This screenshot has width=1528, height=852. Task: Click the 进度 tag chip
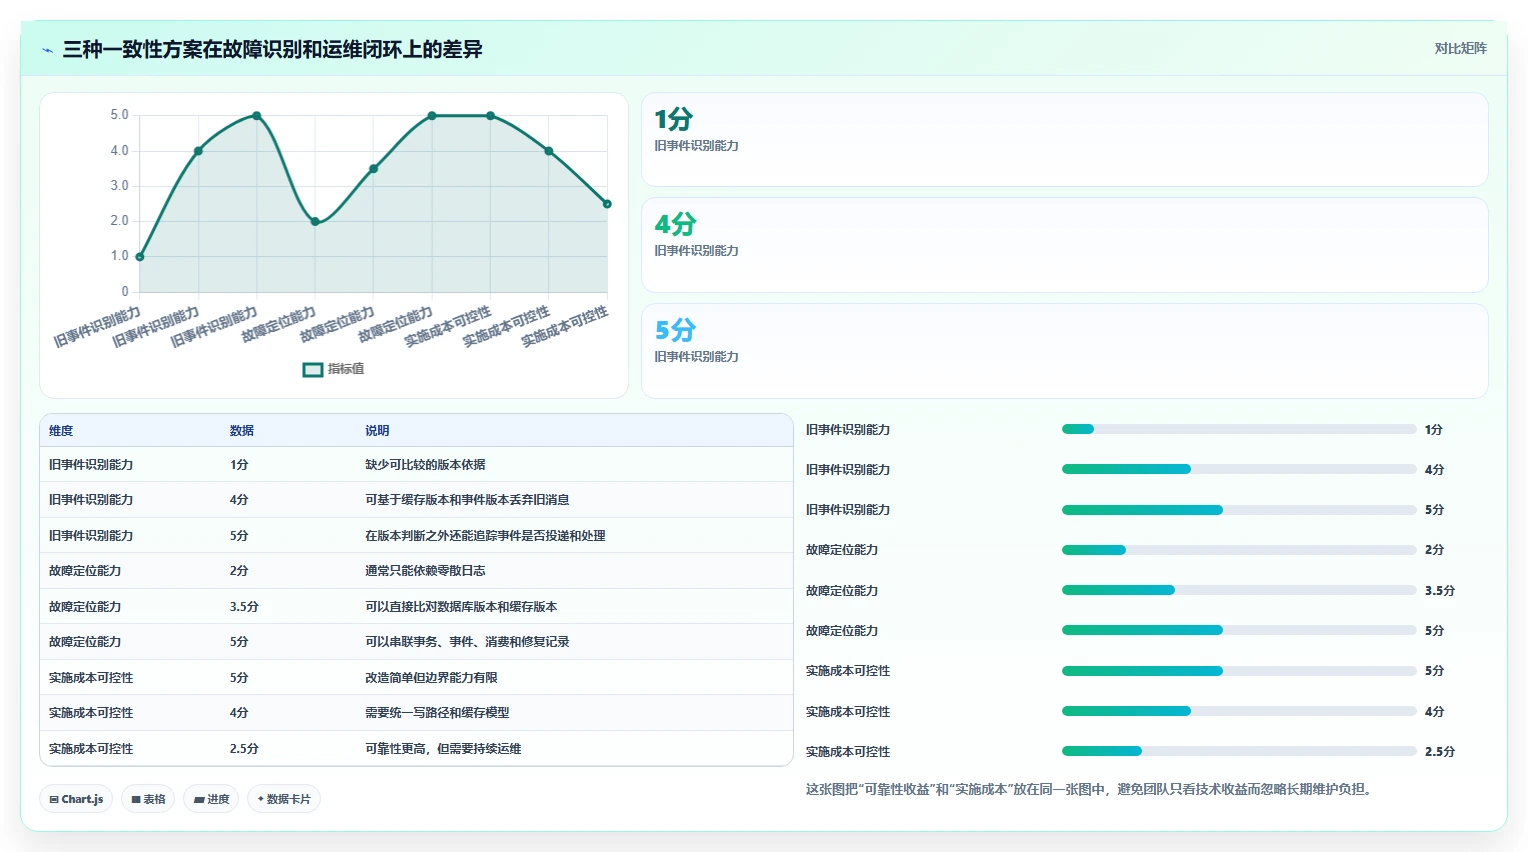[x=211, y=799]
